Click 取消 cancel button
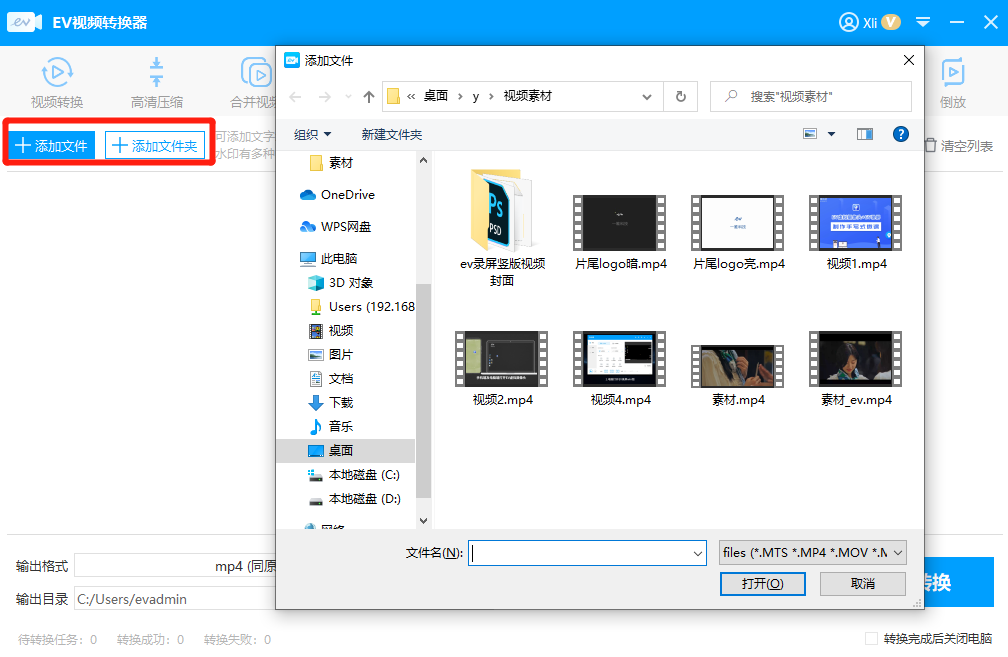The height and width of the screenshot is (657, 1008). 863,584
